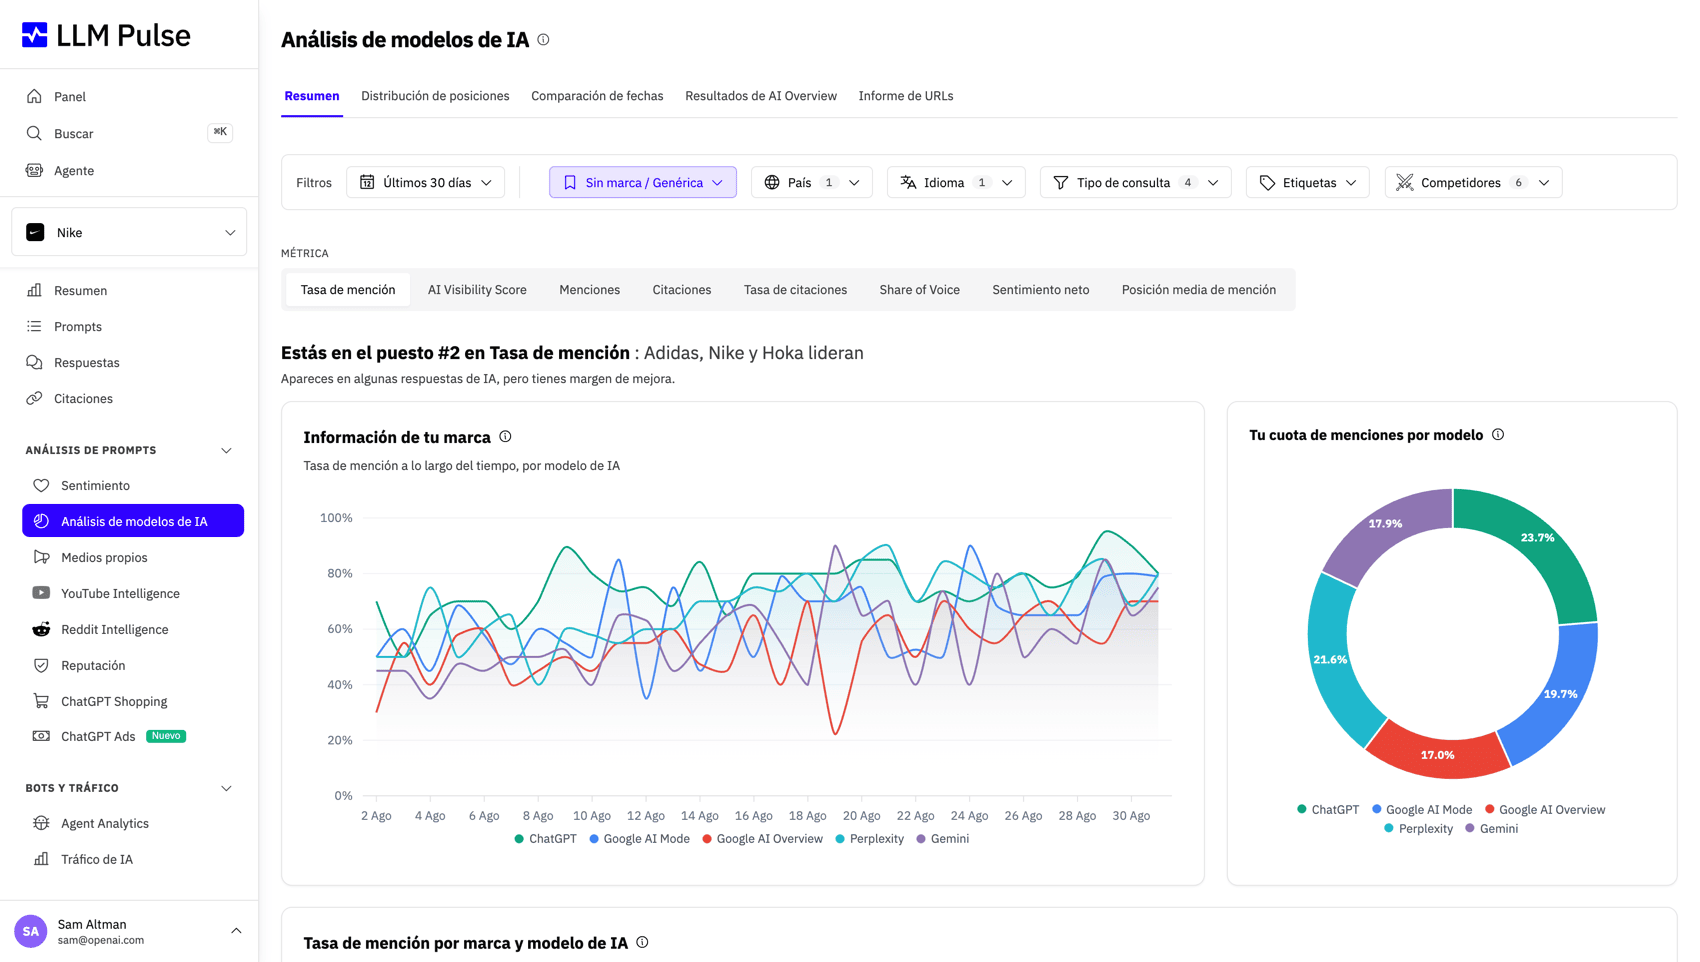The width and height of the screenshot is (1700, 962).
Task: Go to Análisis de modelos de IA page
Action: (133, 521)
